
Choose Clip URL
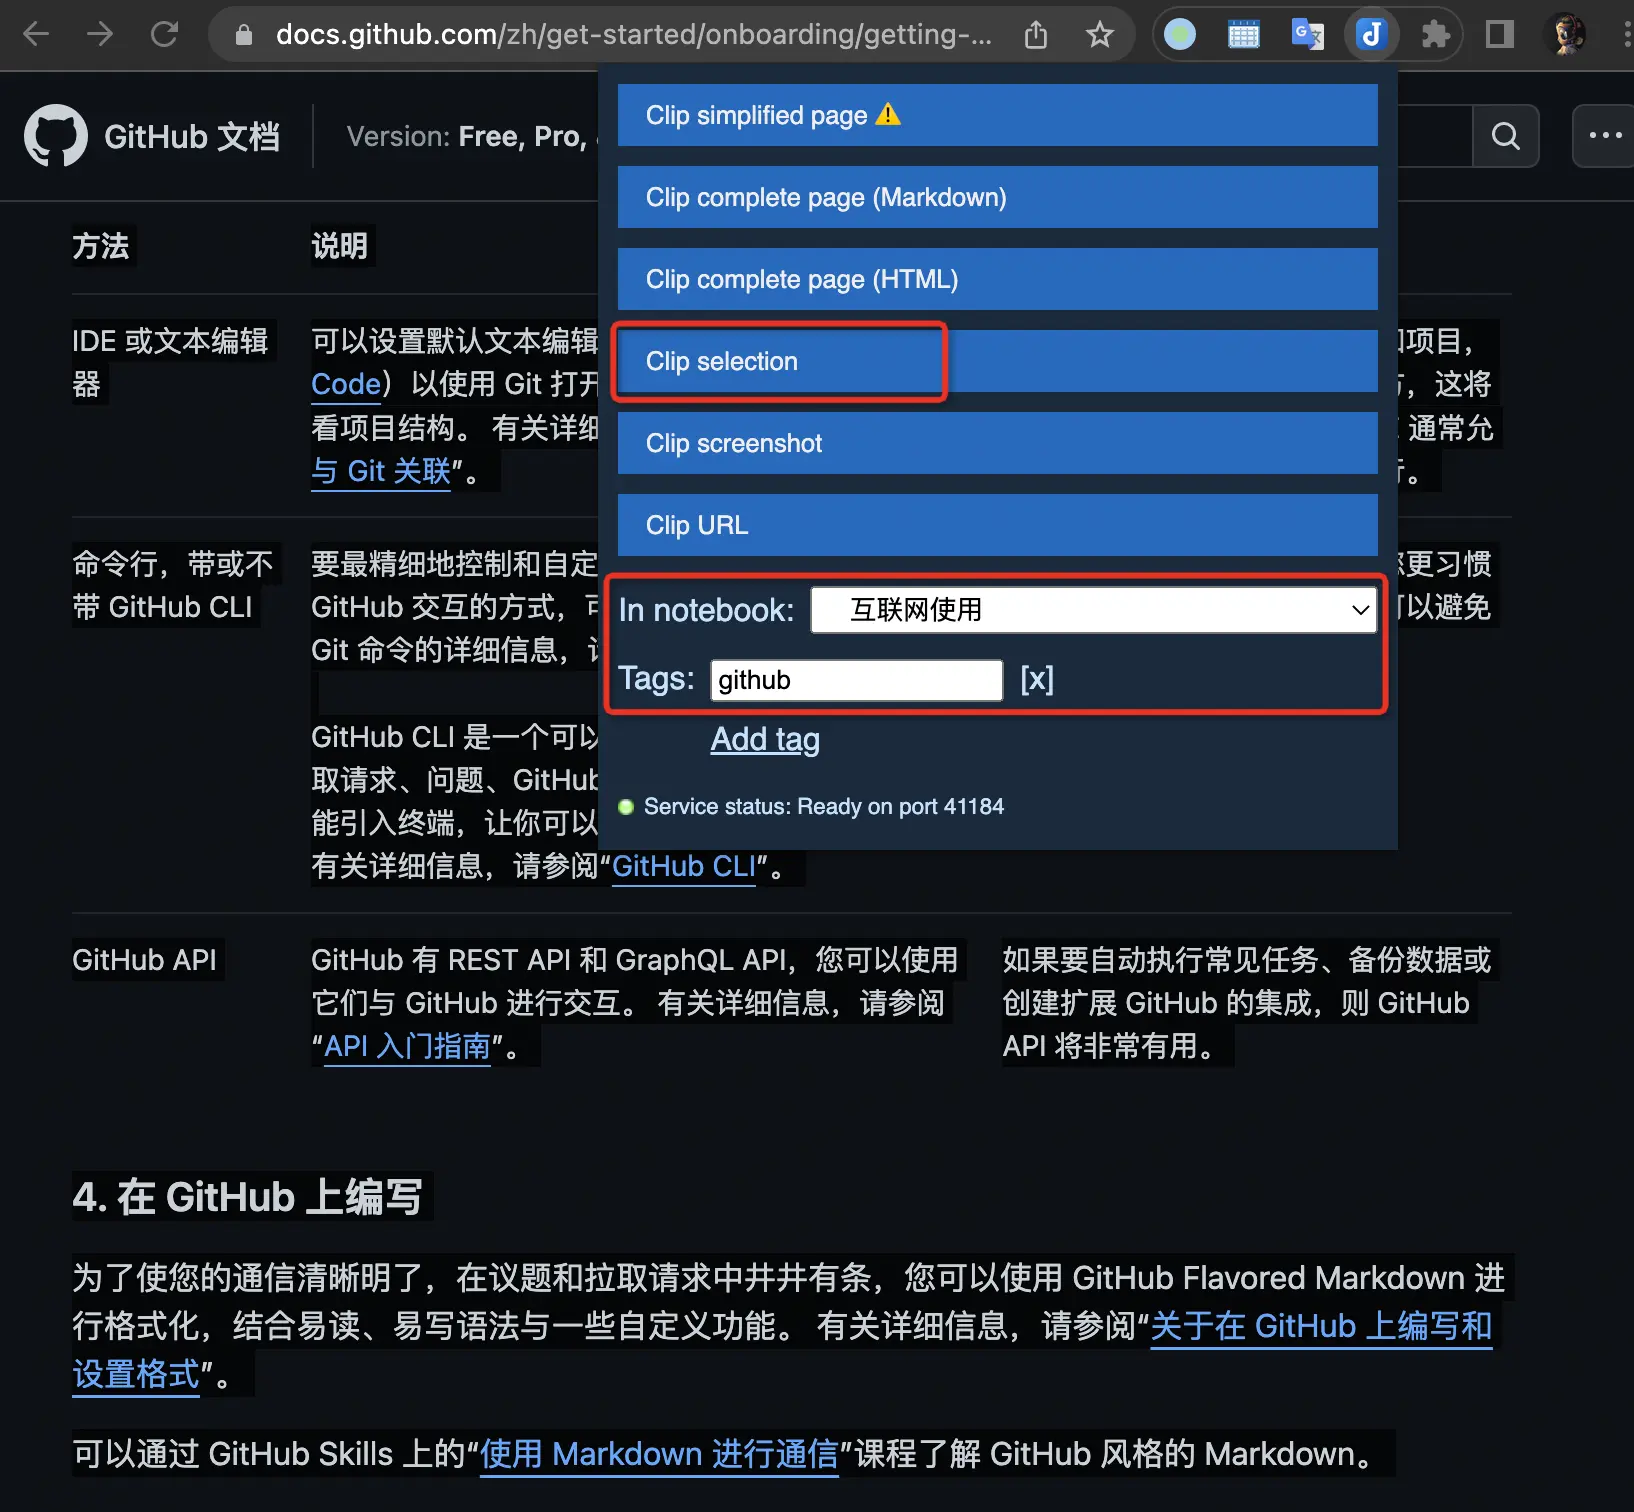tap(998, 525)
